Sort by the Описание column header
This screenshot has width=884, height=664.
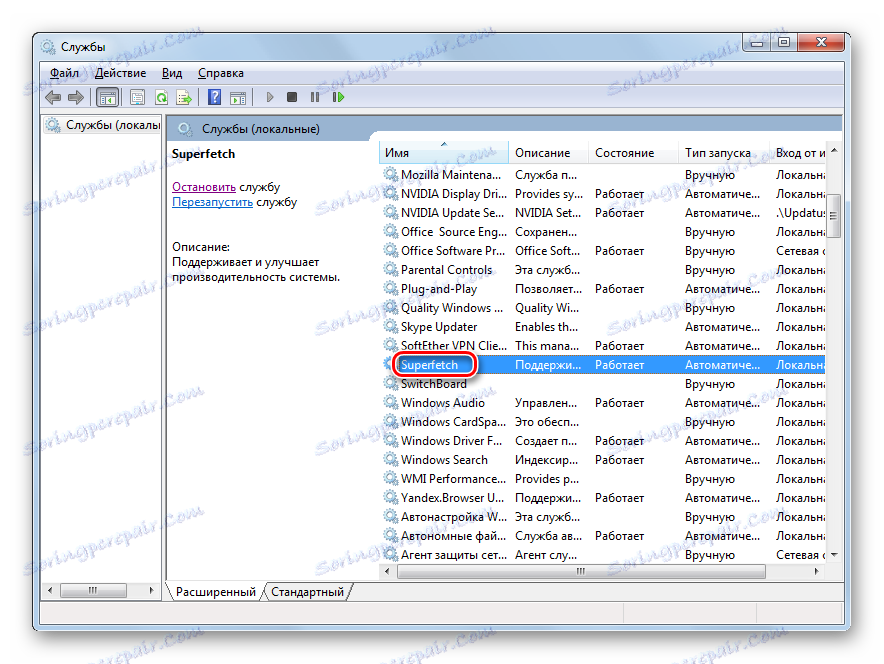(x=549, y=153)
